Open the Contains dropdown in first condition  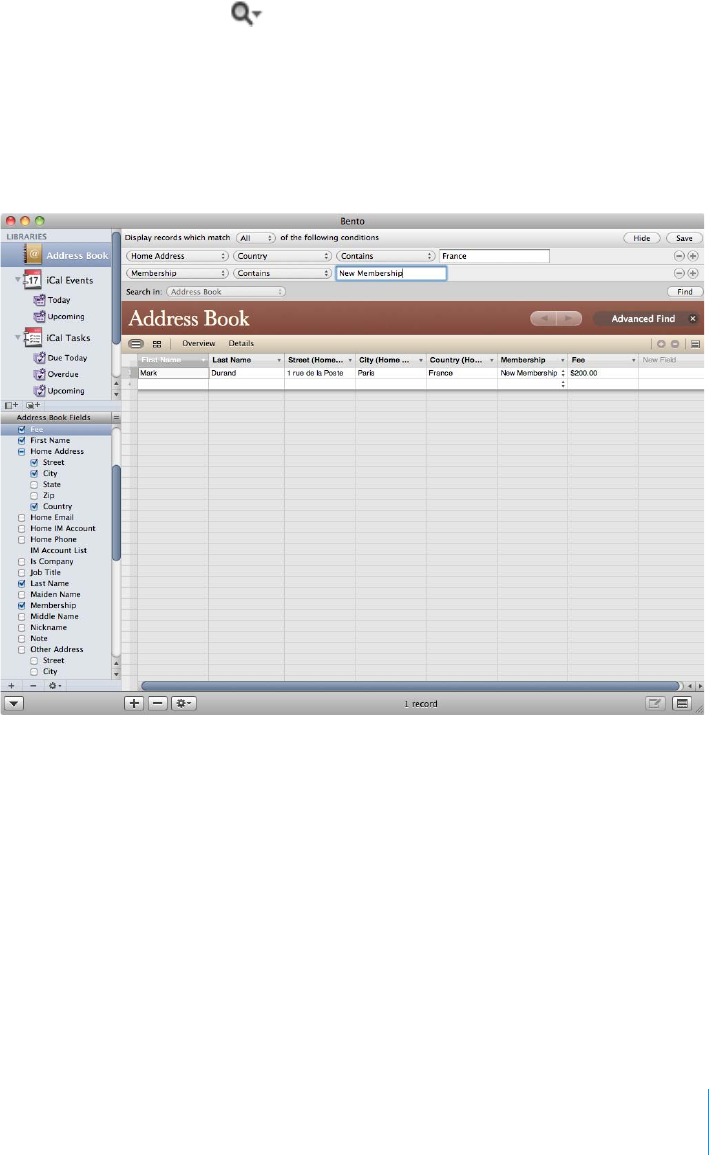[386, 256]
